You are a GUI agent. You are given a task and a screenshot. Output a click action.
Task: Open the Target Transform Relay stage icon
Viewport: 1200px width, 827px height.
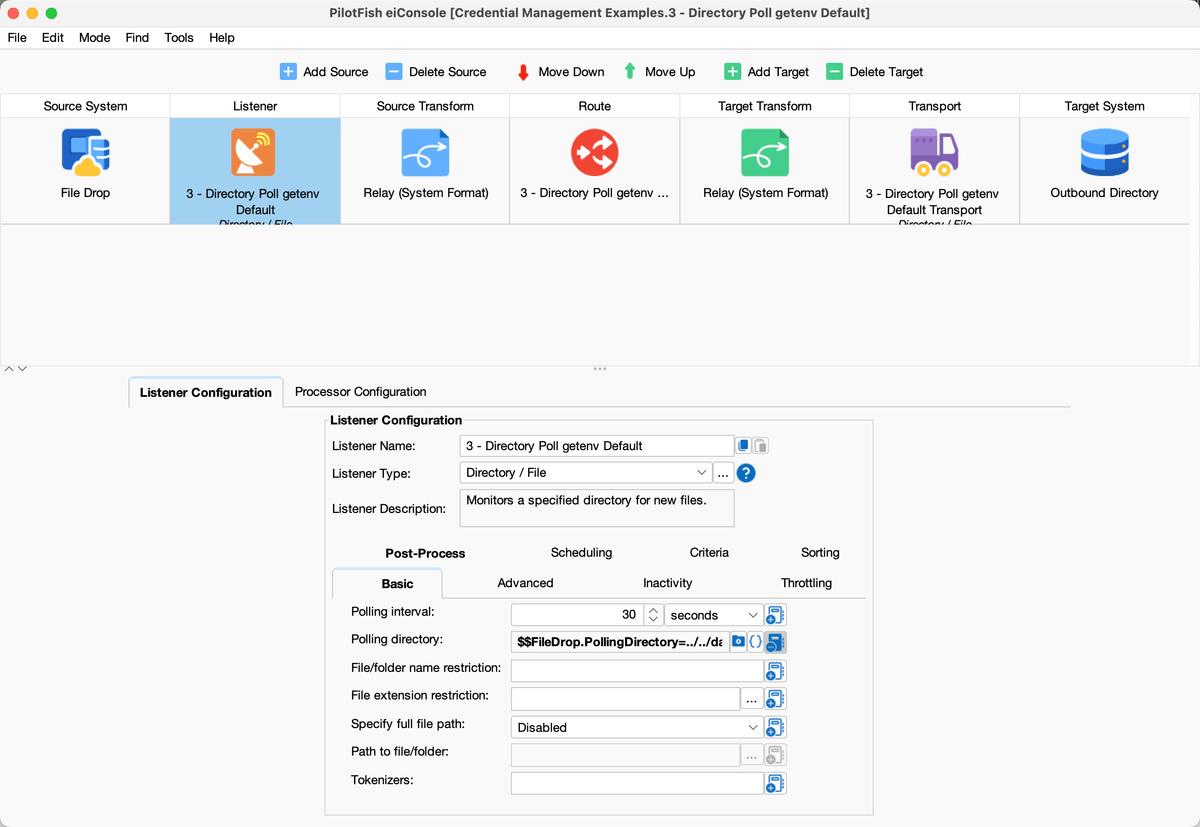coord(765,153)
